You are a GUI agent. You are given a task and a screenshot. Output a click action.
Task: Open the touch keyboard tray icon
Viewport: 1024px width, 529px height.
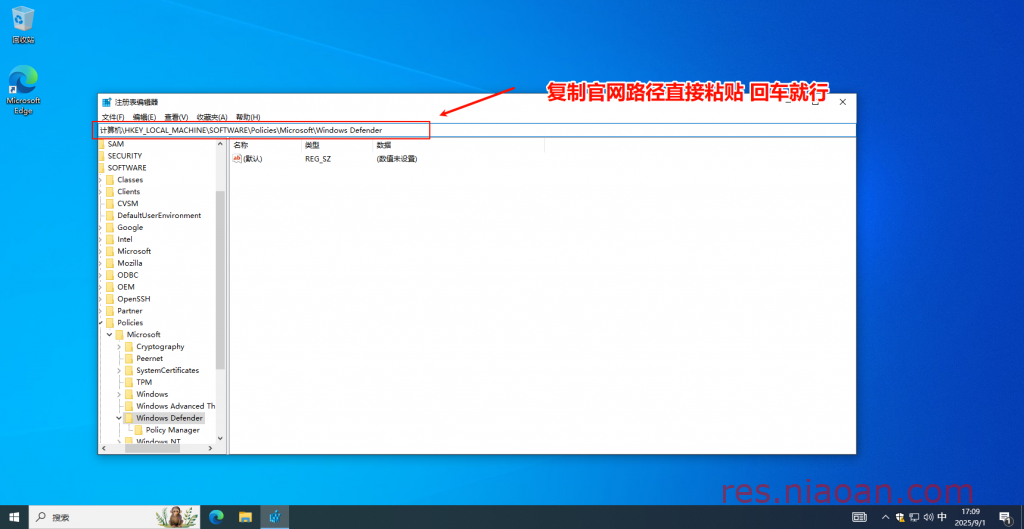pos(860,517)
